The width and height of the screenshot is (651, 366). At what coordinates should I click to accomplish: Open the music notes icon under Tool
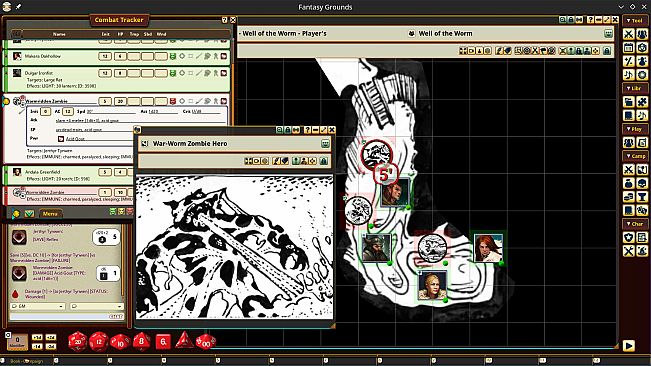point(629,75)
